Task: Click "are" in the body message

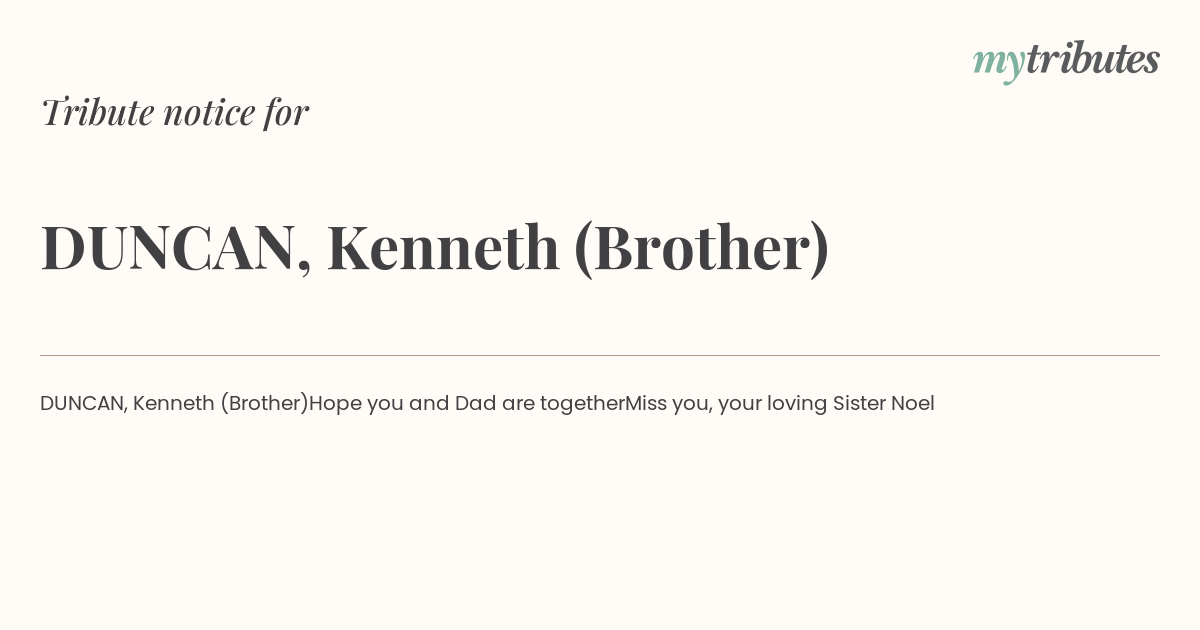Action: tap(518, 404)
